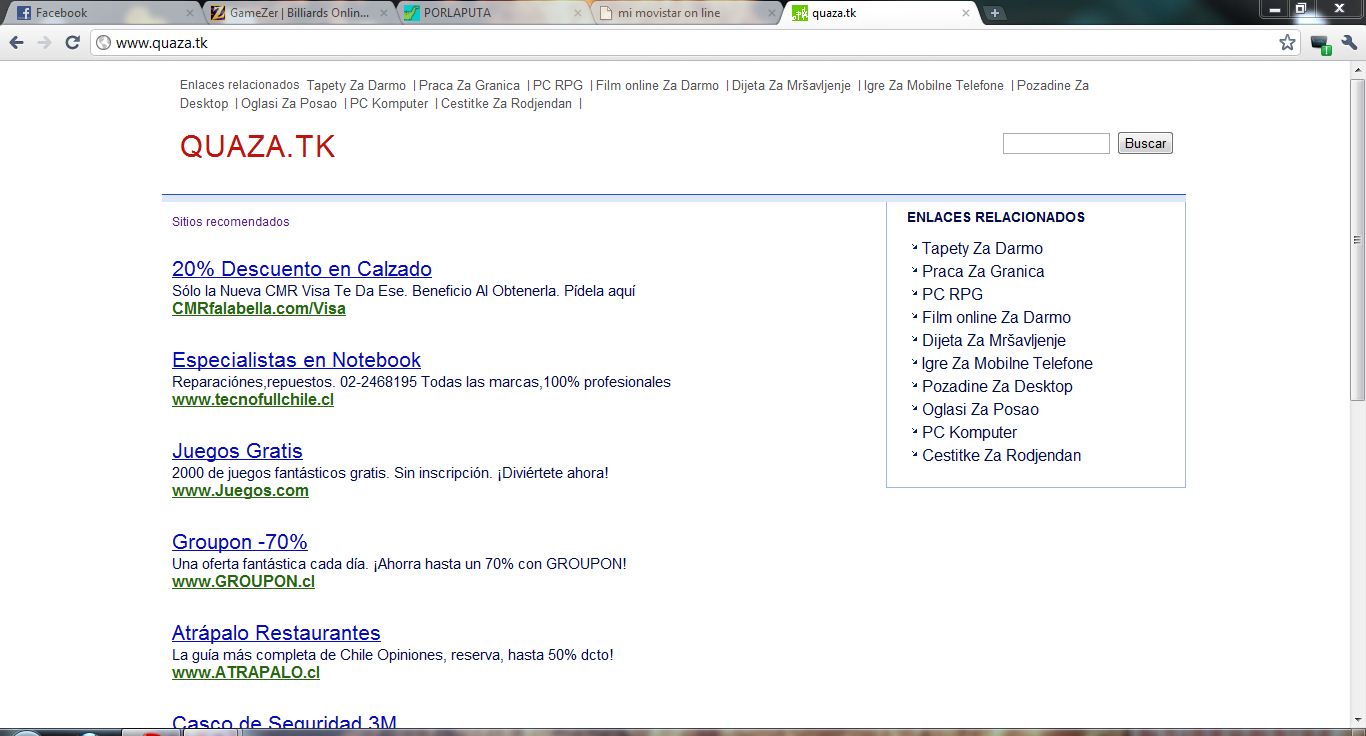Open Cestitke Za Rodjendan in sidebar list

1001,456
